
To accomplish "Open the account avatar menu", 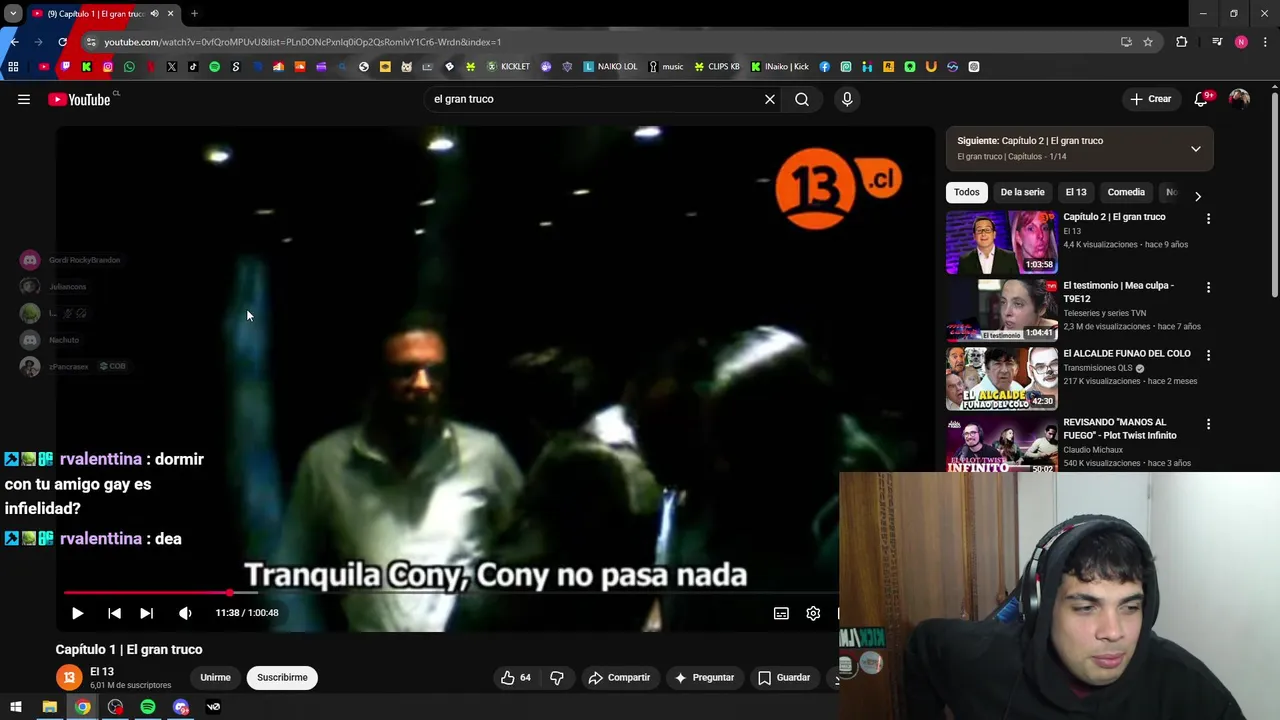I will (x=1239, y=99).
